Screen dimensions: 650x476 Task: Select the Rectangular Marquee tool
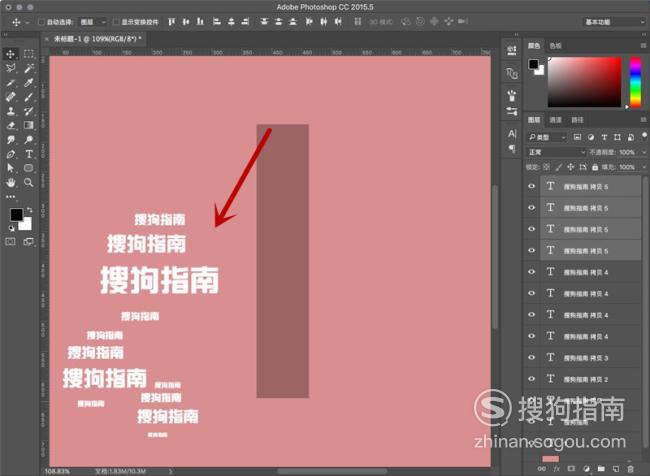[x=29, y=54]
